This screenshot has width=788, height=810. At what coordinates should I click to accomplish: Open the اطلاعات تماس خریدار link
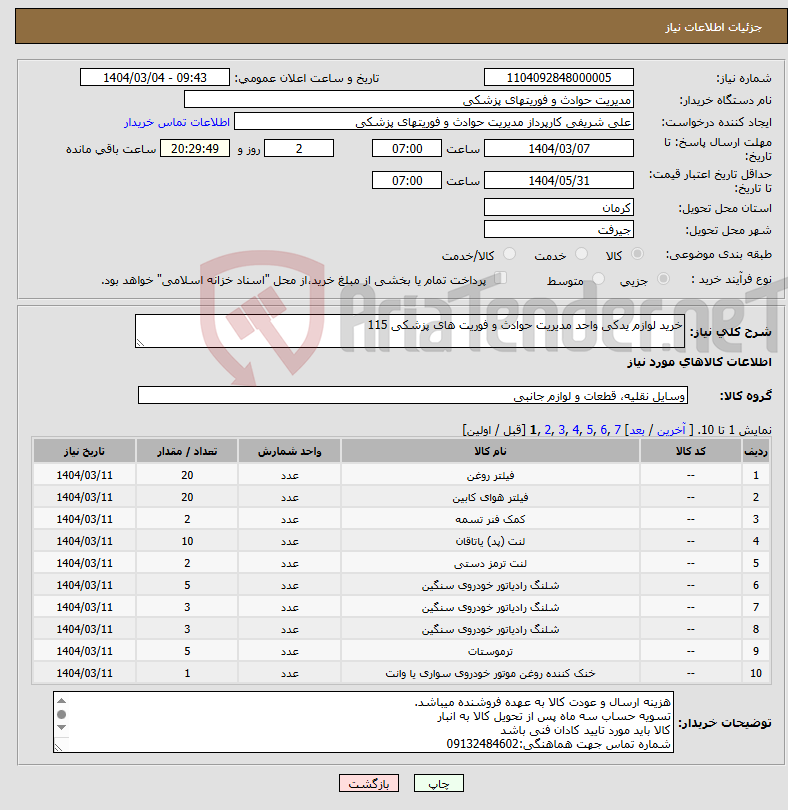[x=177, y=122]
